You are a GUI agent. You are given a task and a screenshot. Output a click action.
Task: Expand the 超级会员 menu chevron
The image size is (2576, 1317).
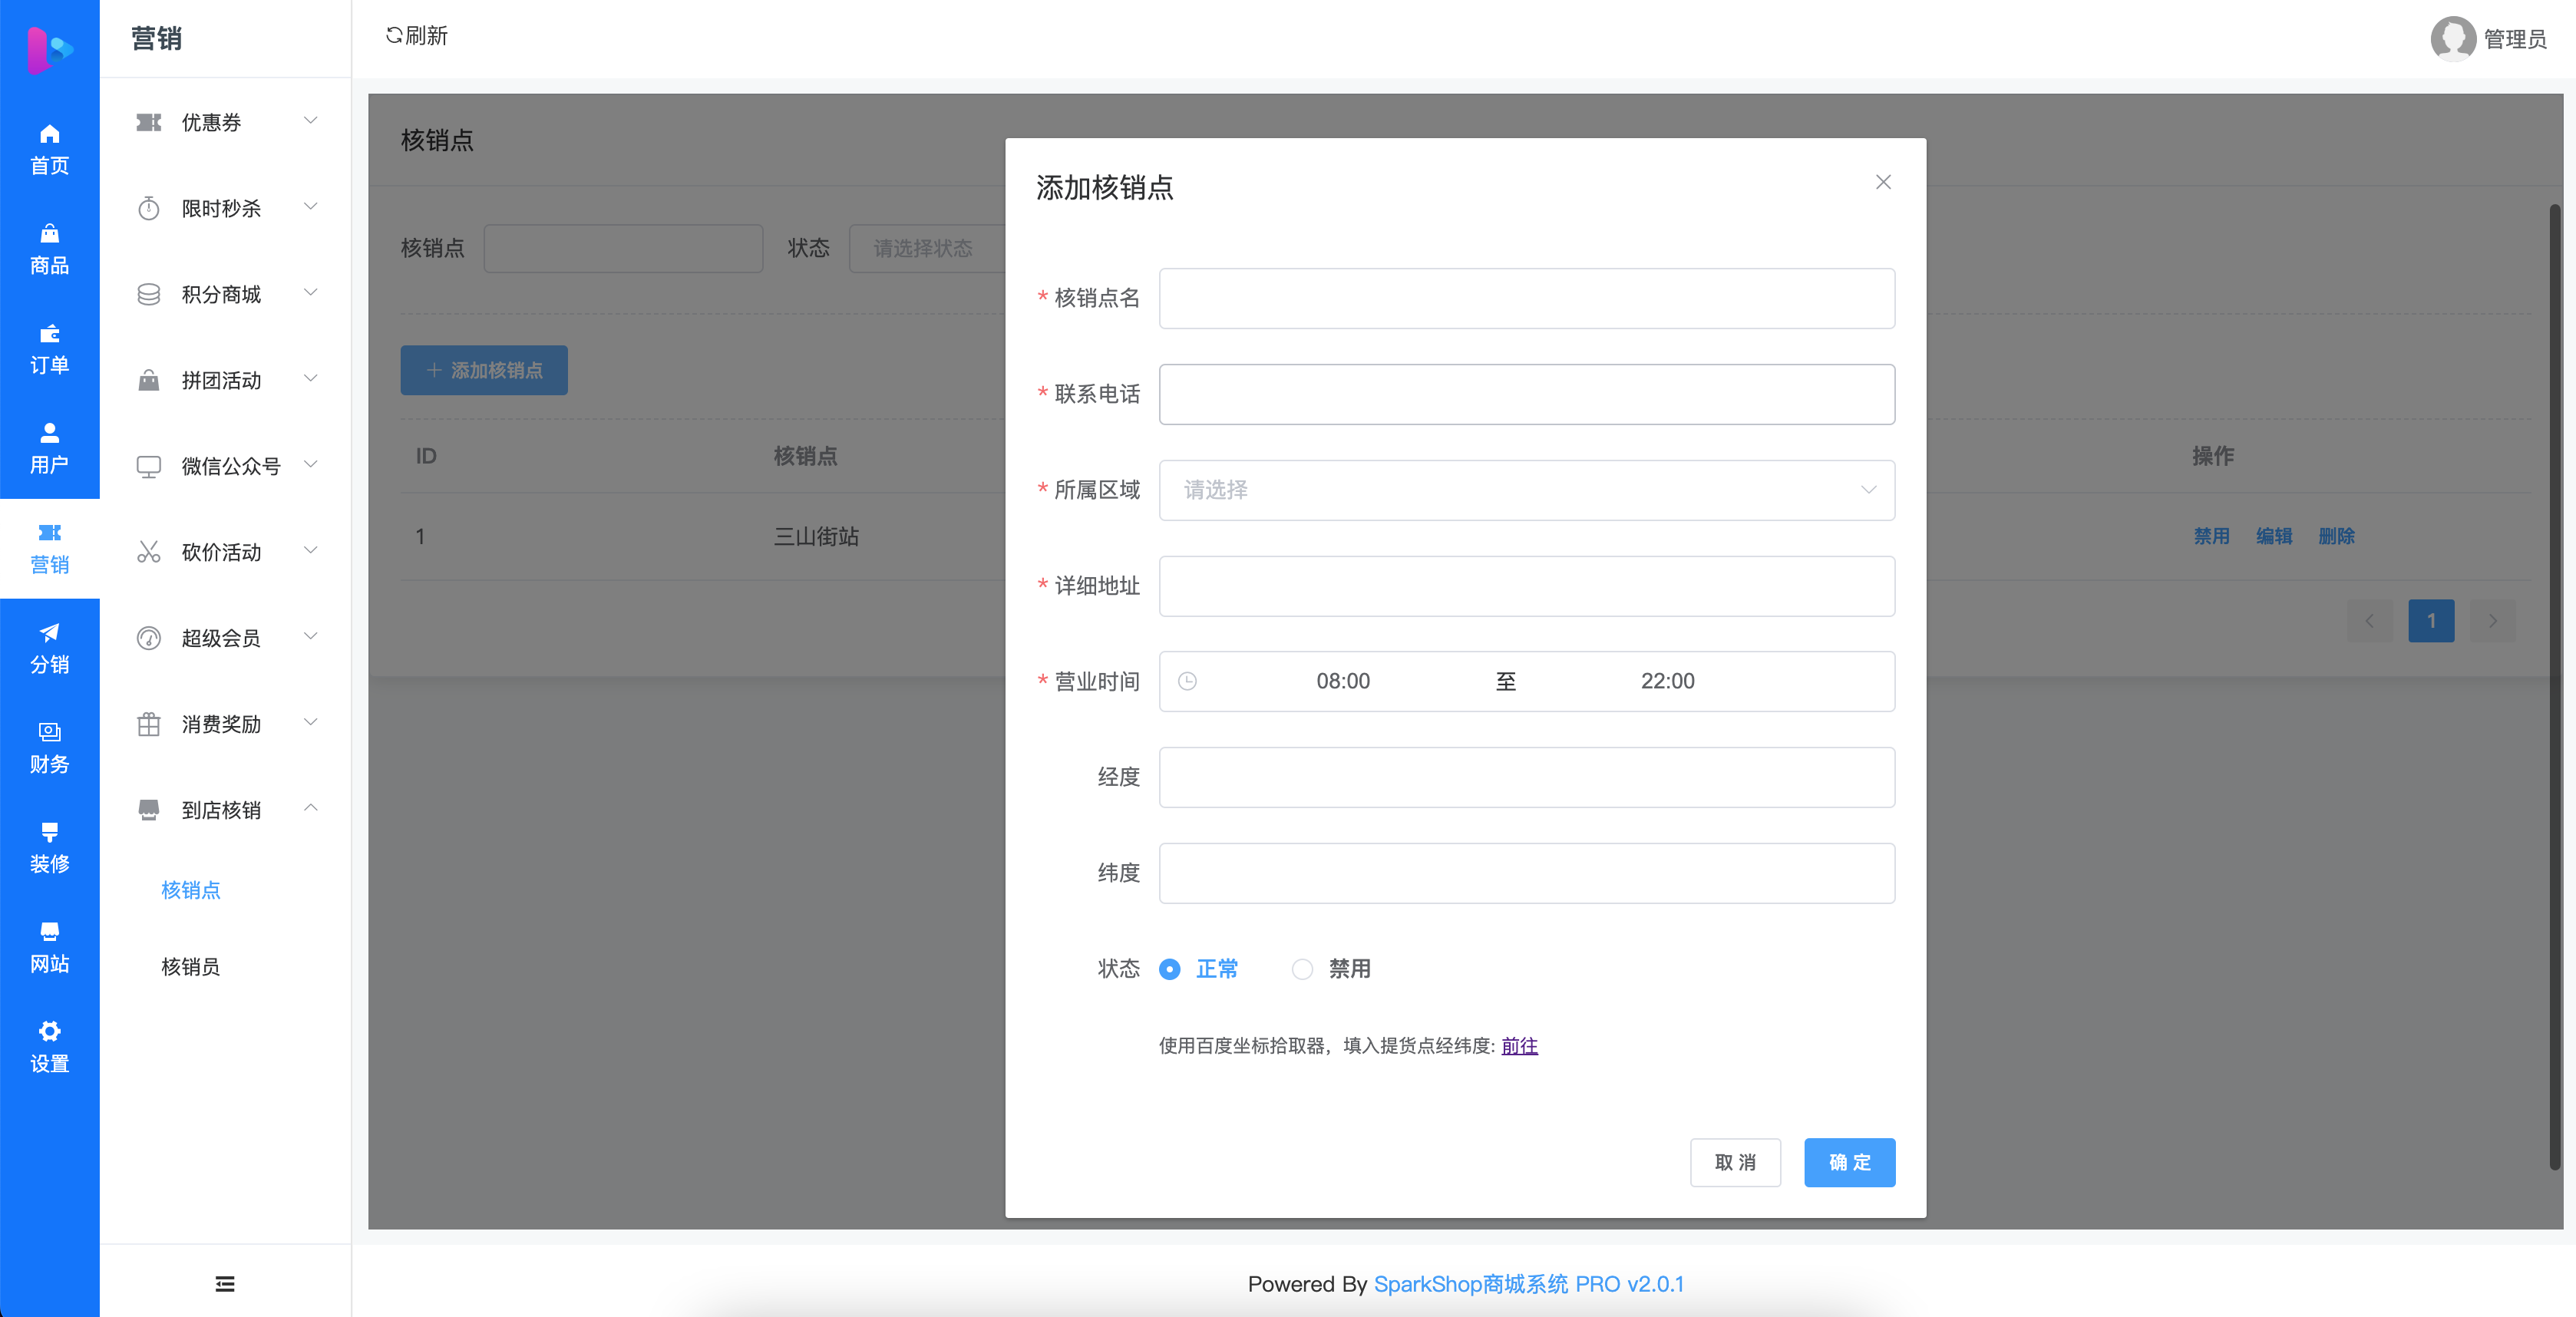click(x=311, y=637)
